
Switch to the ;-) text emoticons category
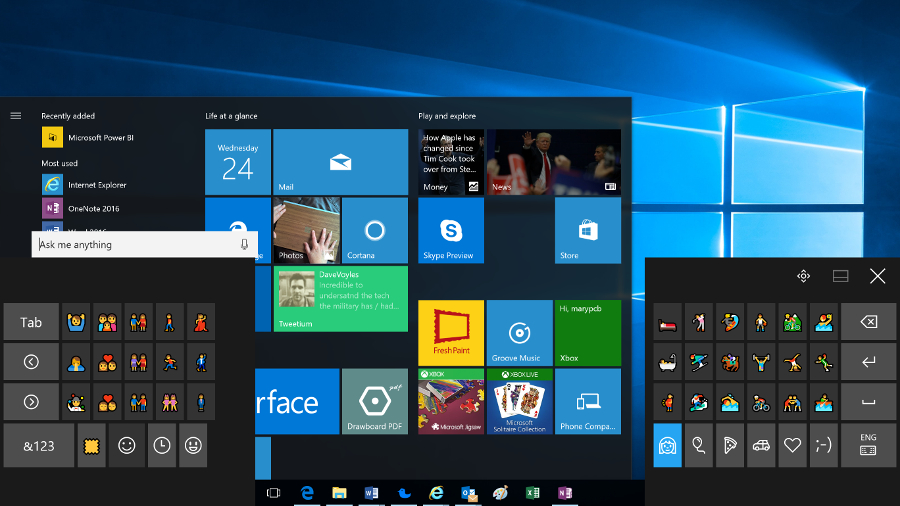coord(824,445)
